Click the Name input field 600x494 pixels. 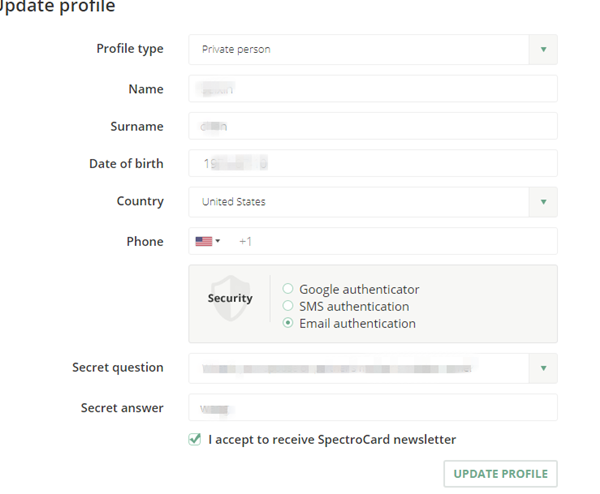tap(372, 89)
